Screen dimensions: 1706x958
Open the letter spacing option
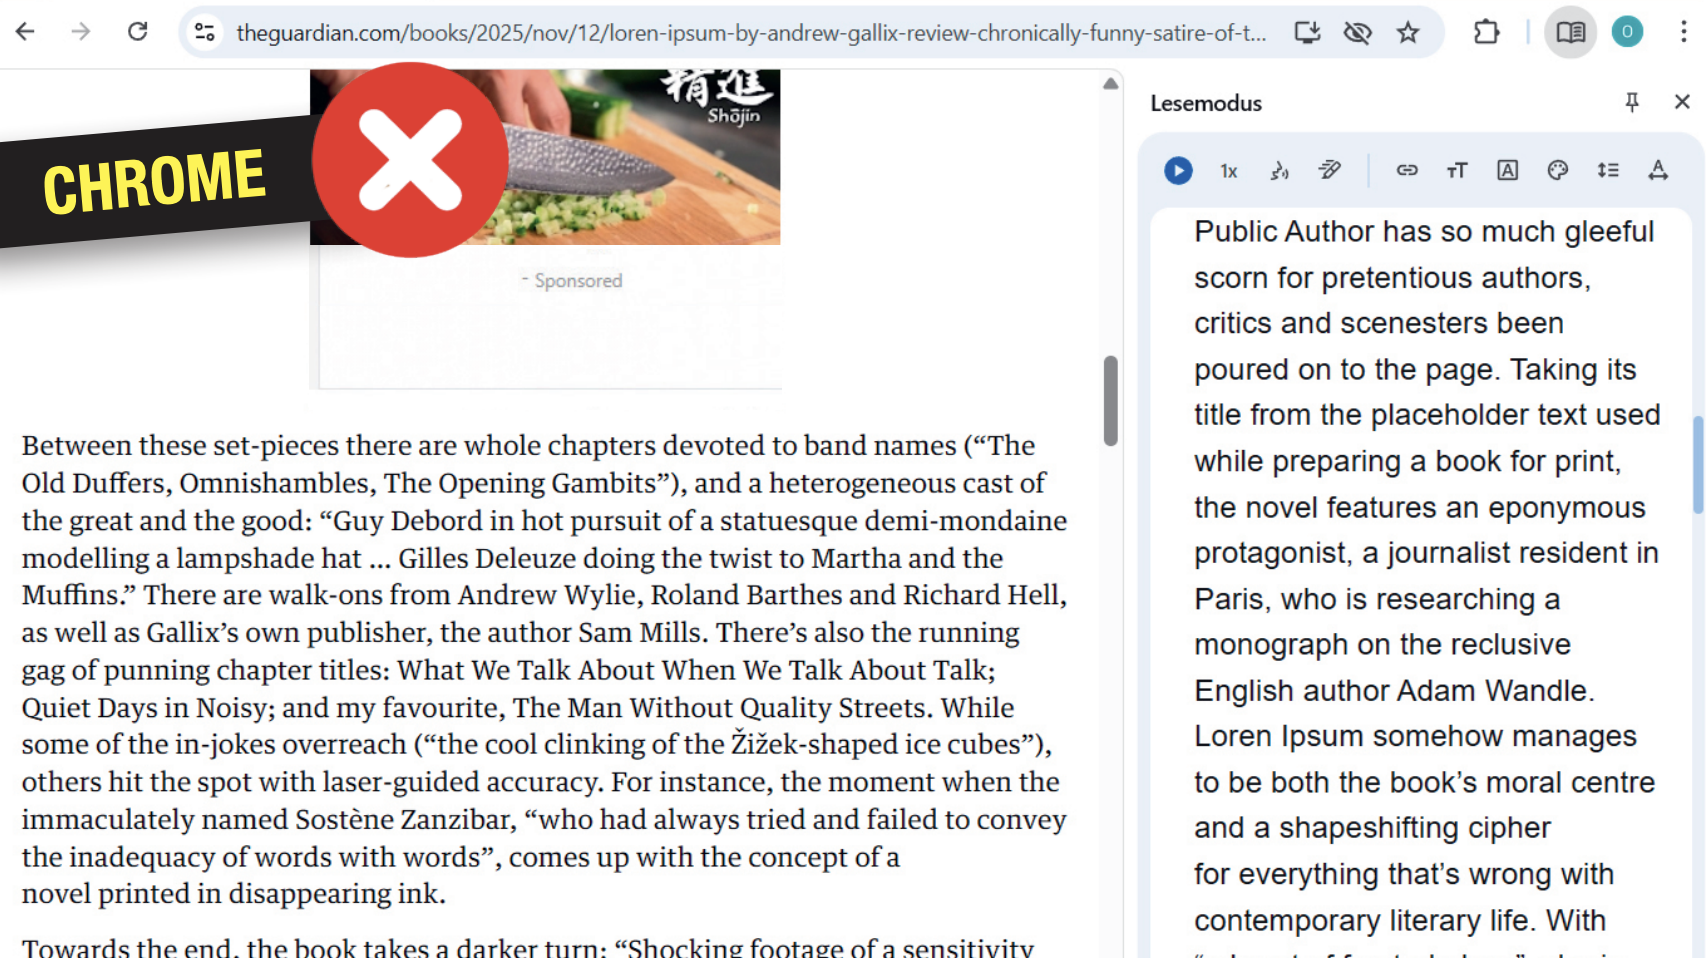(1658, 170)
